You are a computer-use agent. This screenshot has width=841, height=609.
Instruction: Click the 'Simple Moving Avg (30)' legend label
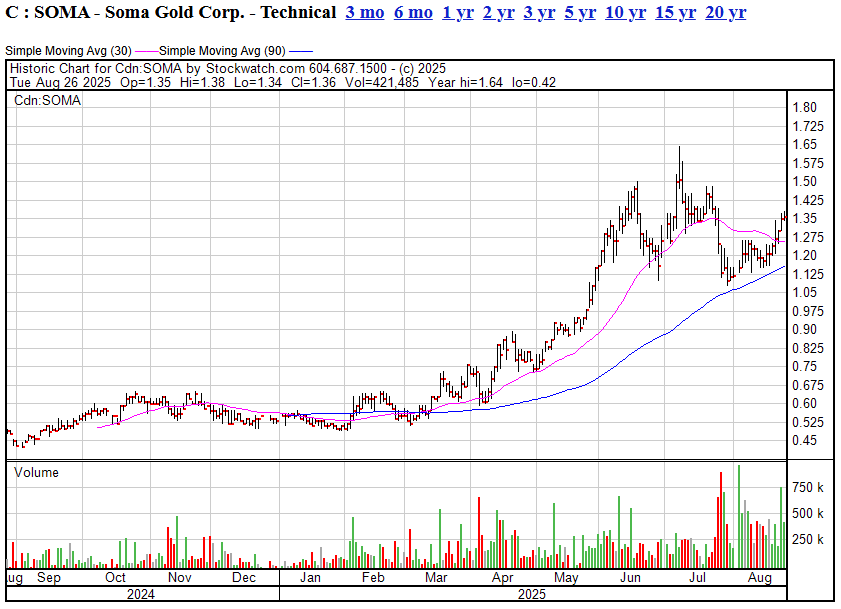point(68,51)
